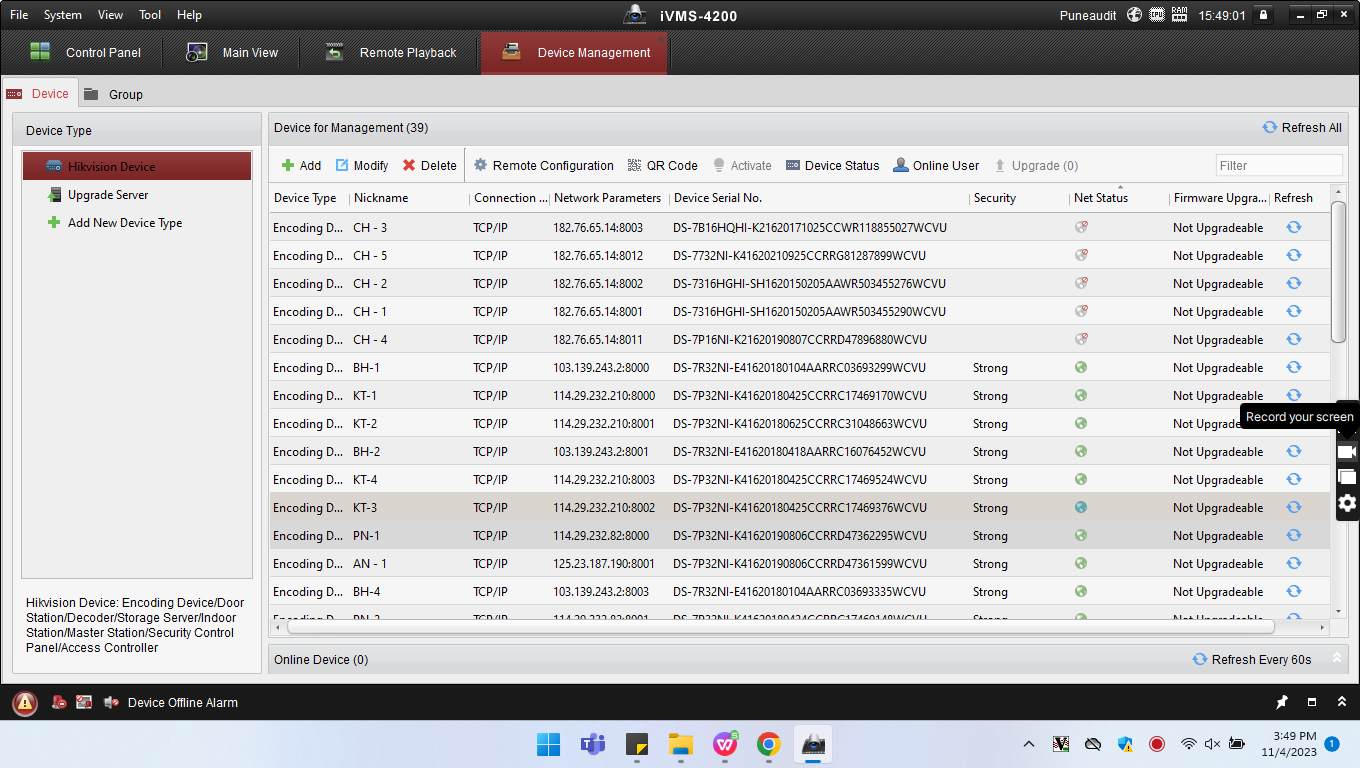1360x768 pixels.
Task: Open Google Chrome from the taskbar
Action: (x=768, y=744)
